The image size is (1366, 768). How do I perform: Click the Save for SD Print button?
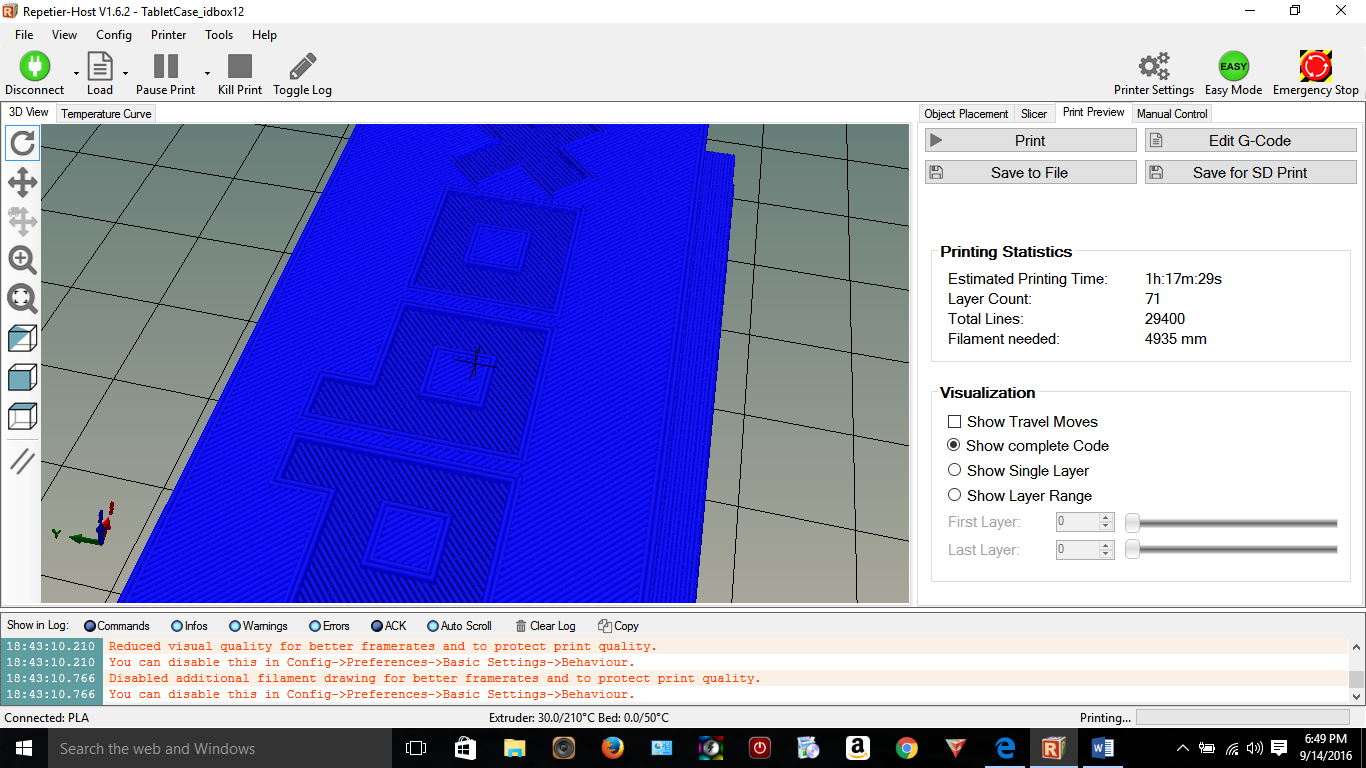point(1250,173)
